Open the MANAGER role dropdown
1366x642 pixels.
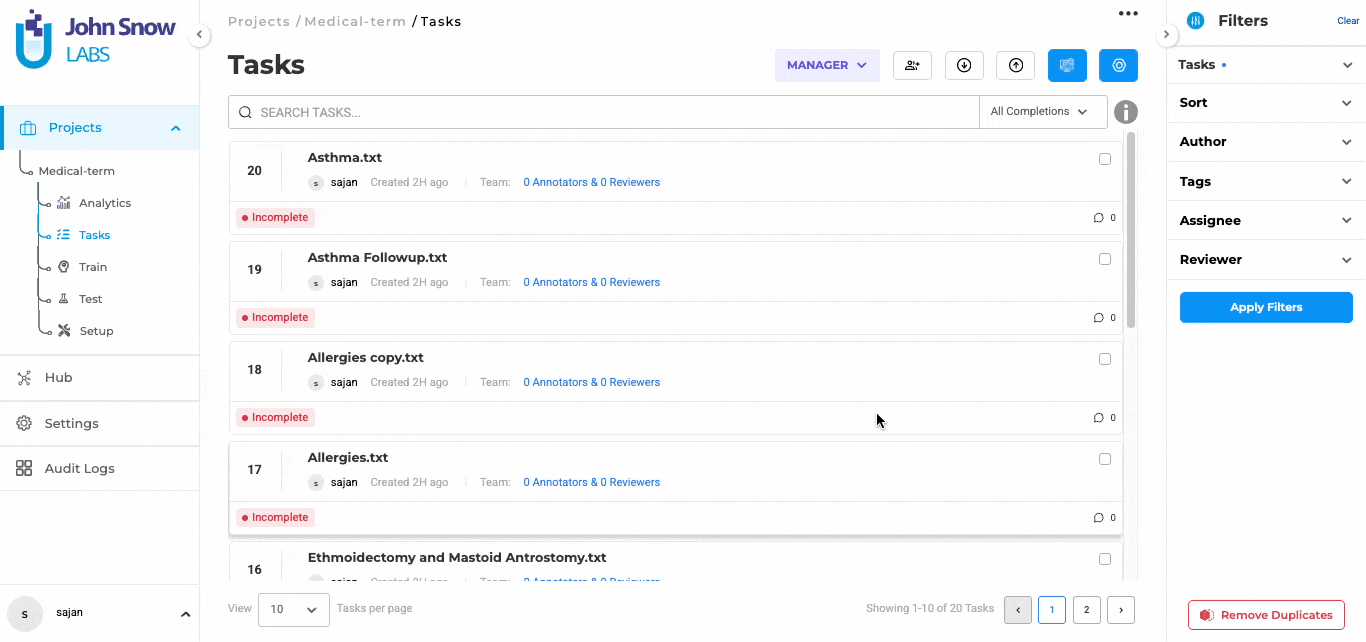(x=826, y=65)
